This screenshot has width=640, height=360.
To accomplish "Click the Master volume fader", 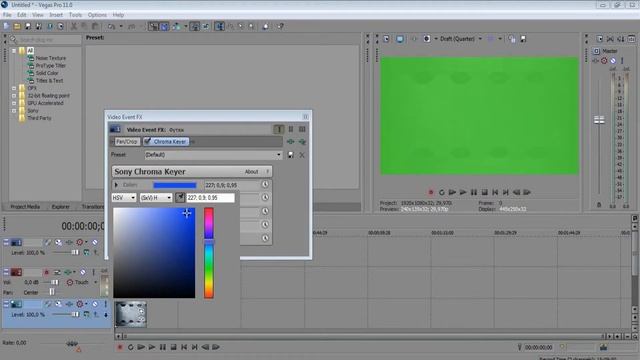I will click(x=599, y=120).
